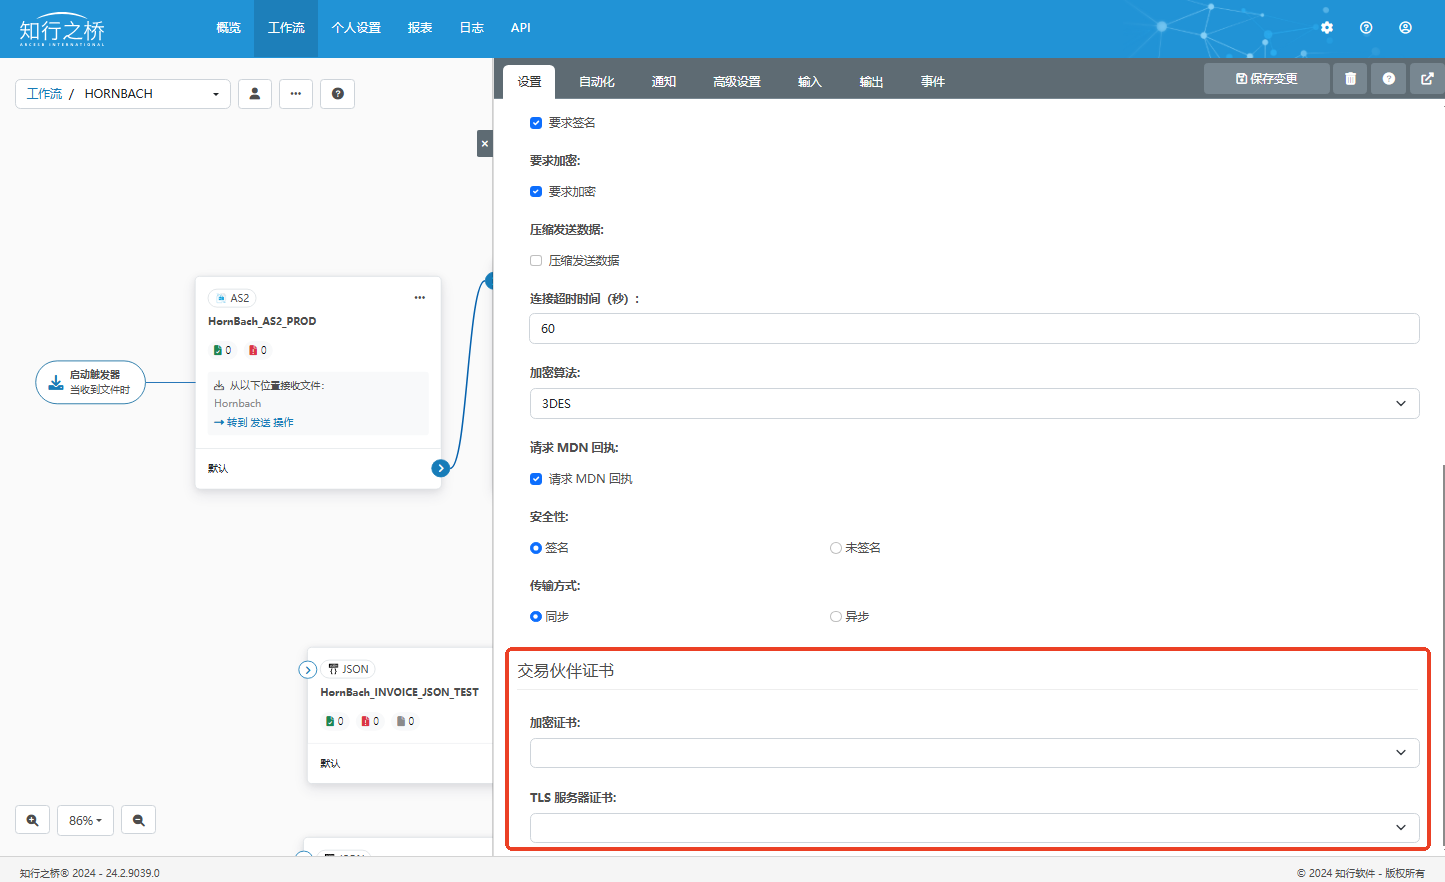The height and width of the screenshot is (882, 1445).
Task: Close the settings panel with X handle
Action: [x=485, y=144]
